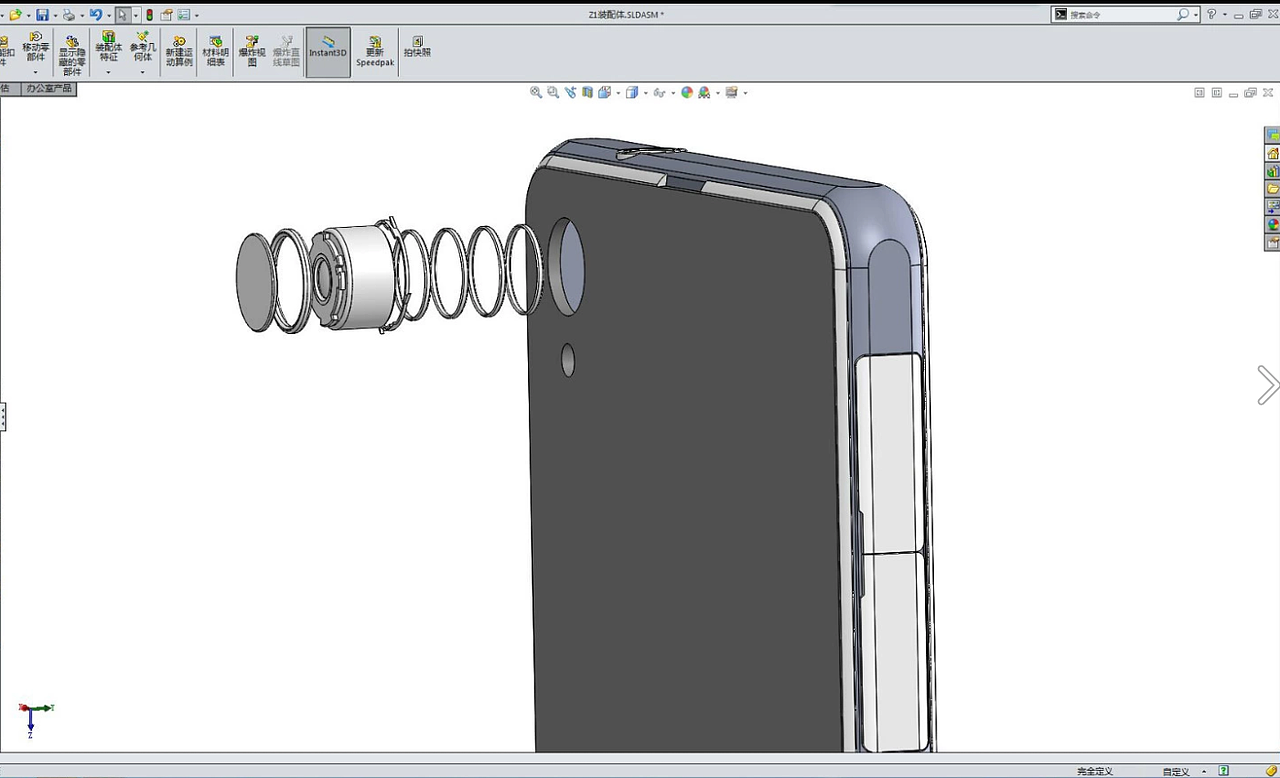
Task: Activate the Section View tool
Action: pyautogui.click(x=587, y=92)
